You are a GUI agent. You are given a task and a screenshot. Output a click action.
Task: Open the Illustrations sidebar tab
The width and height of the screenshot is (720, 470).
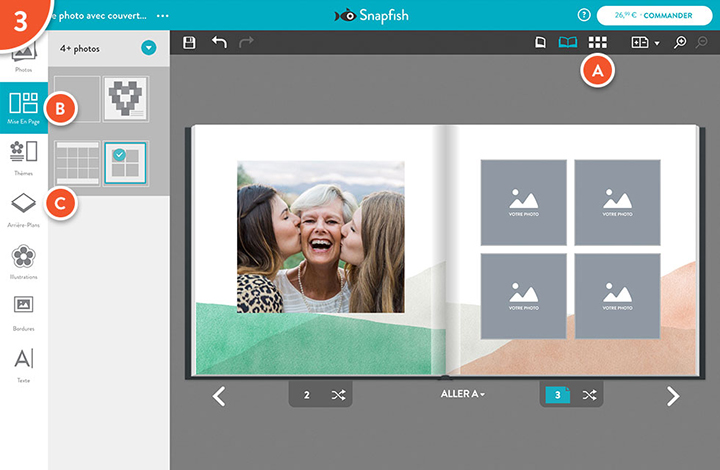(x=23, y=262)
